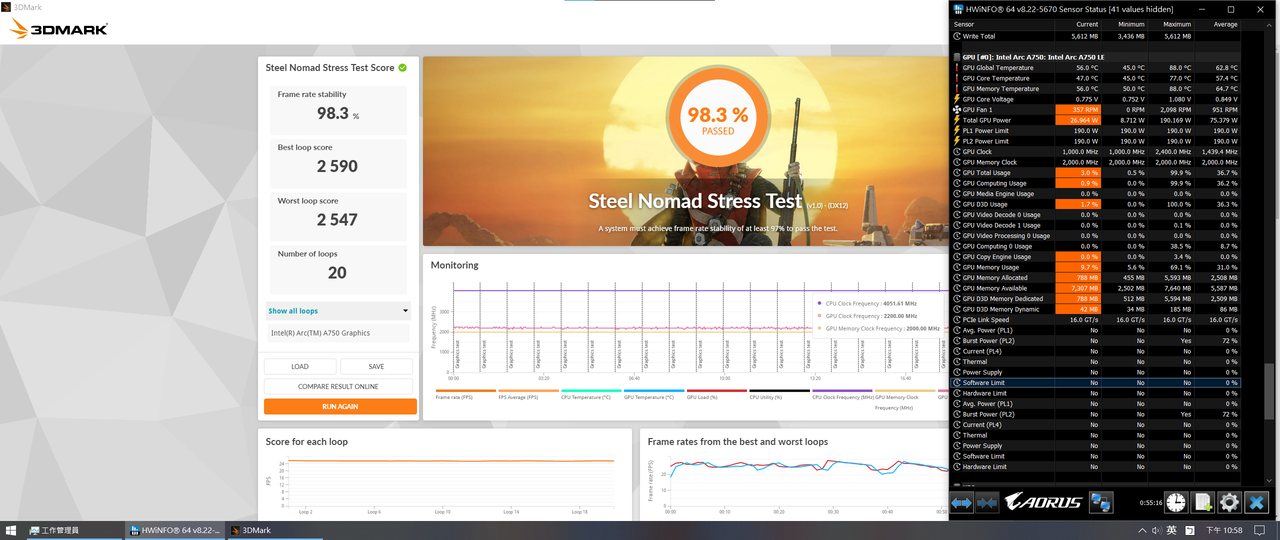Open HWiNFO network monitors icon
Viewport: 1280px width, 540px height.
click(1101, 502)
